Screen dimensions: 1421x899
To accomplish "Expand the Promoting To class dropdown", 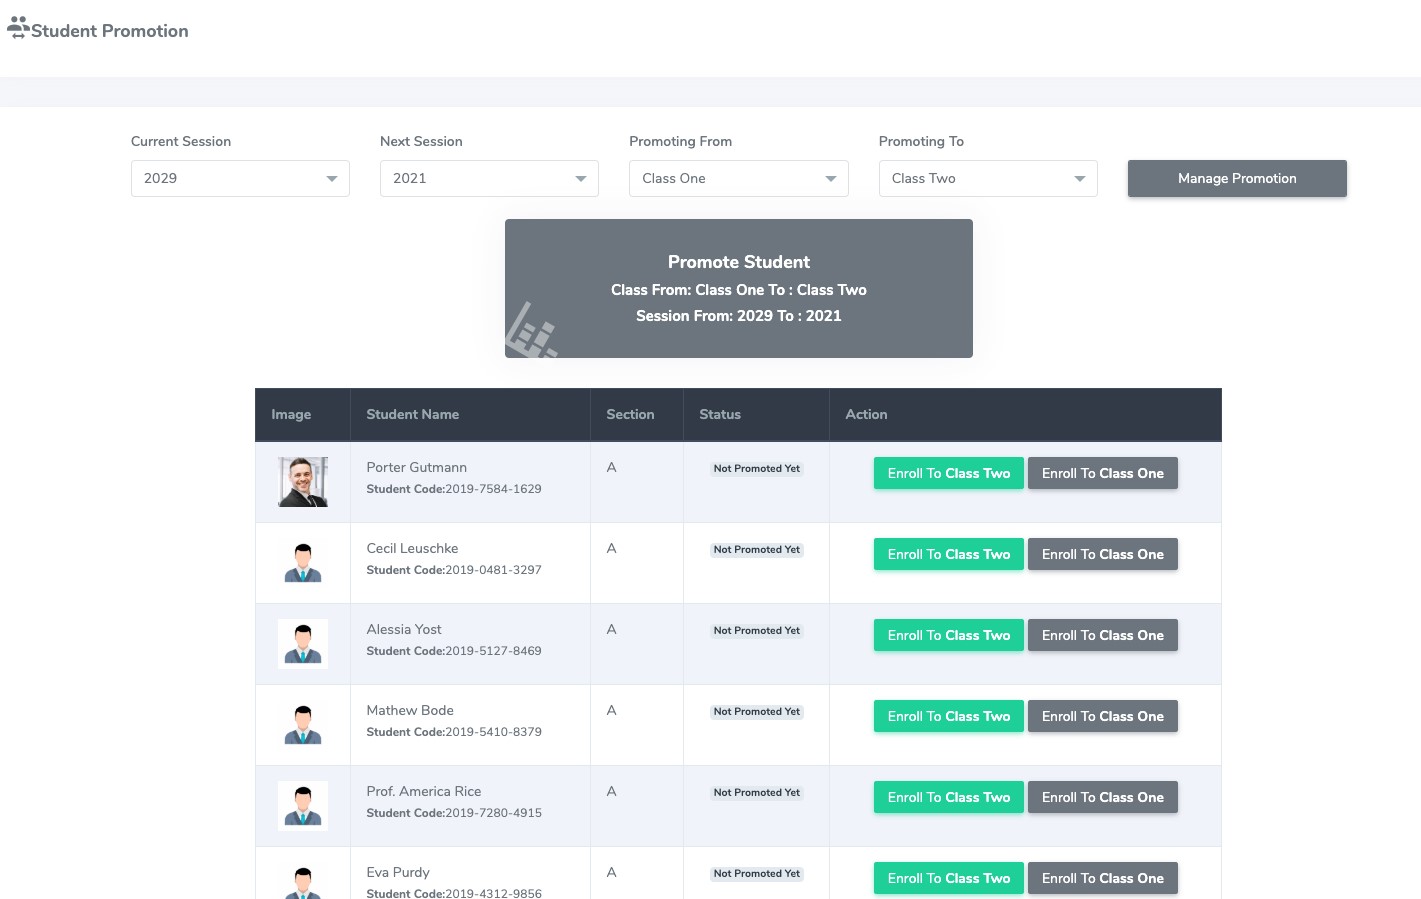I will 987,179.
